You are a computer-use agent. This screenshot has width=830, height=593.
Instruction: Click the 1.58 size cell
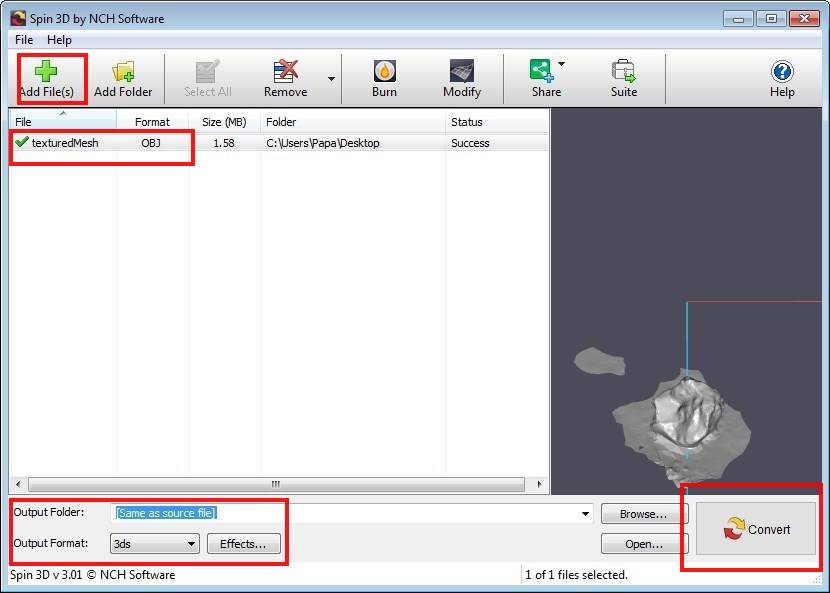pos(224,143)
